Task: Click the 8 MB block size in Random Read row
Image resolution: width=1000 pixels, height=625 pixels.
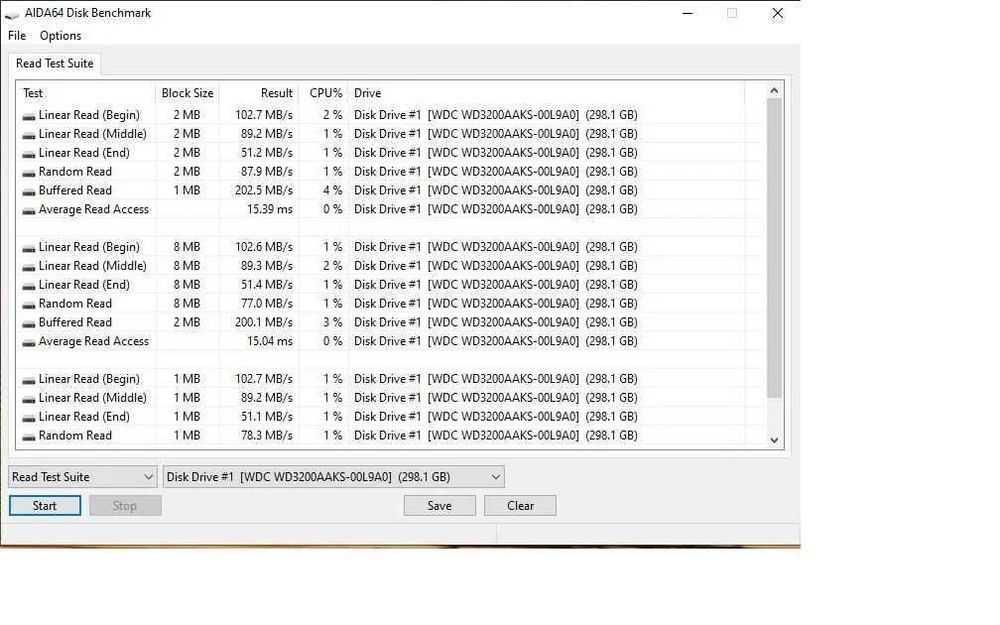Action: 187,303
